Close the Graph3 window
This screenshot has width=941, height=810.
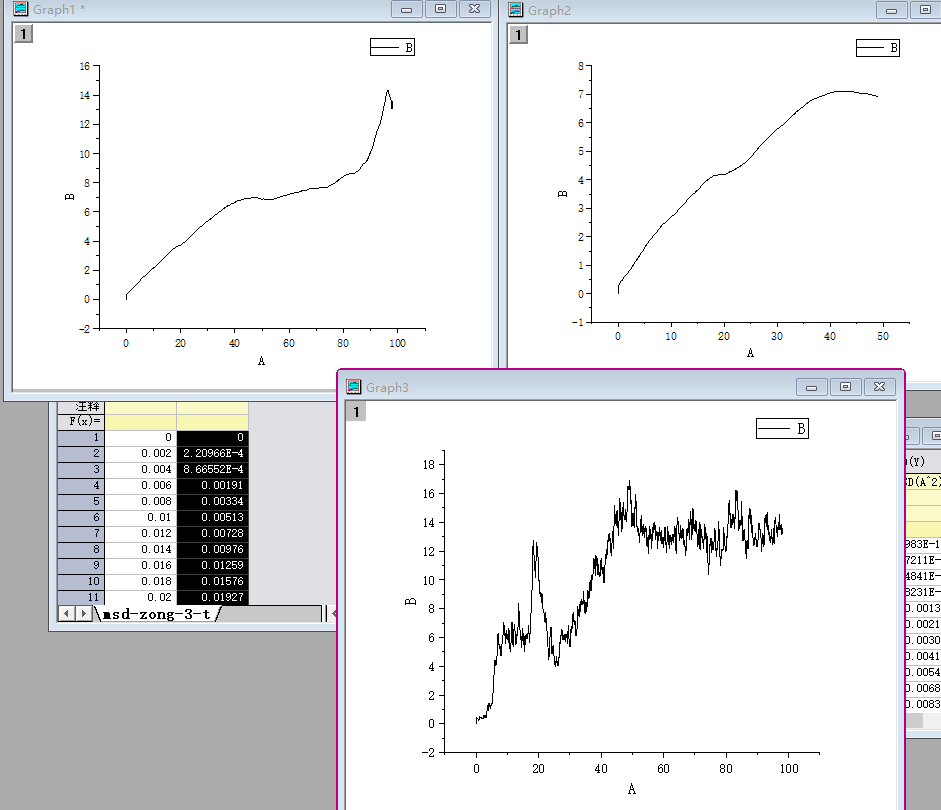pyautogui.click(x=879, y=387)
